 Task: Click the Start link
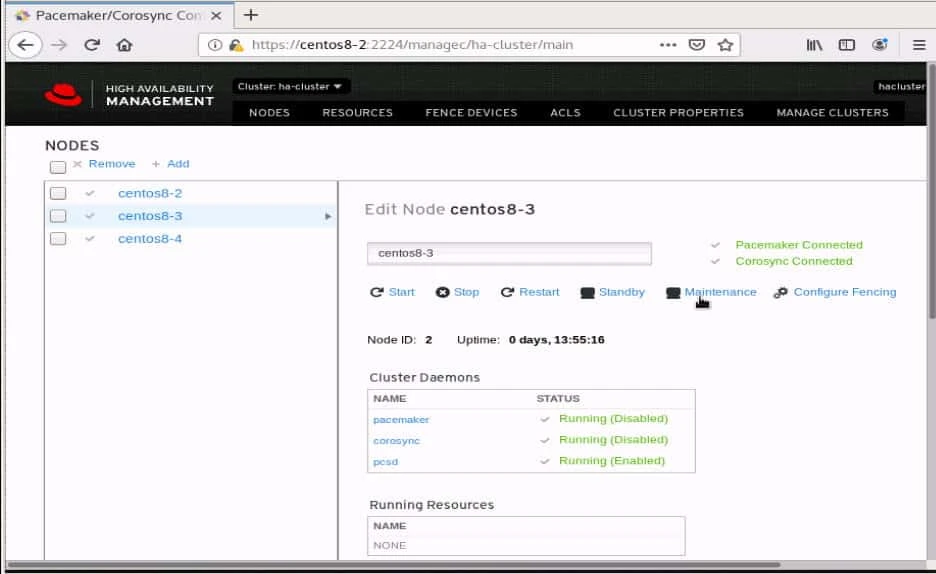(401, 292)
